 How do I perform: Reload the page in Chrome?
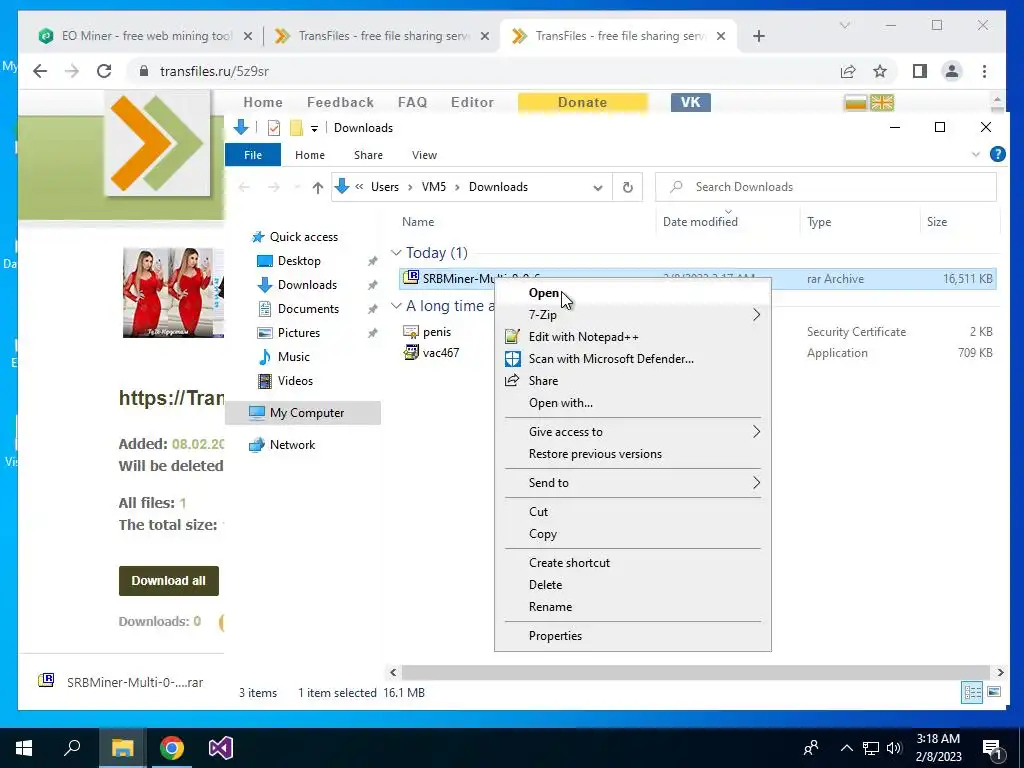pos(104,71)
